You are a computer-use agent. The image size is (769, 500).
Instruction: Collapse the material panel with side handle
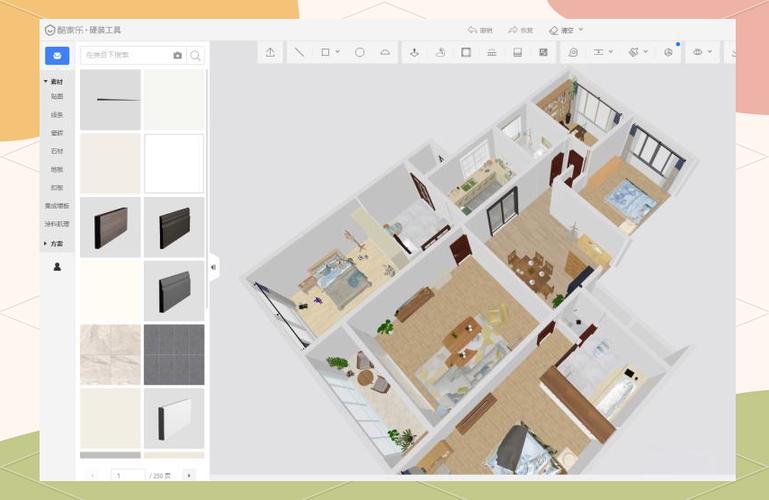tap(213, 267)
